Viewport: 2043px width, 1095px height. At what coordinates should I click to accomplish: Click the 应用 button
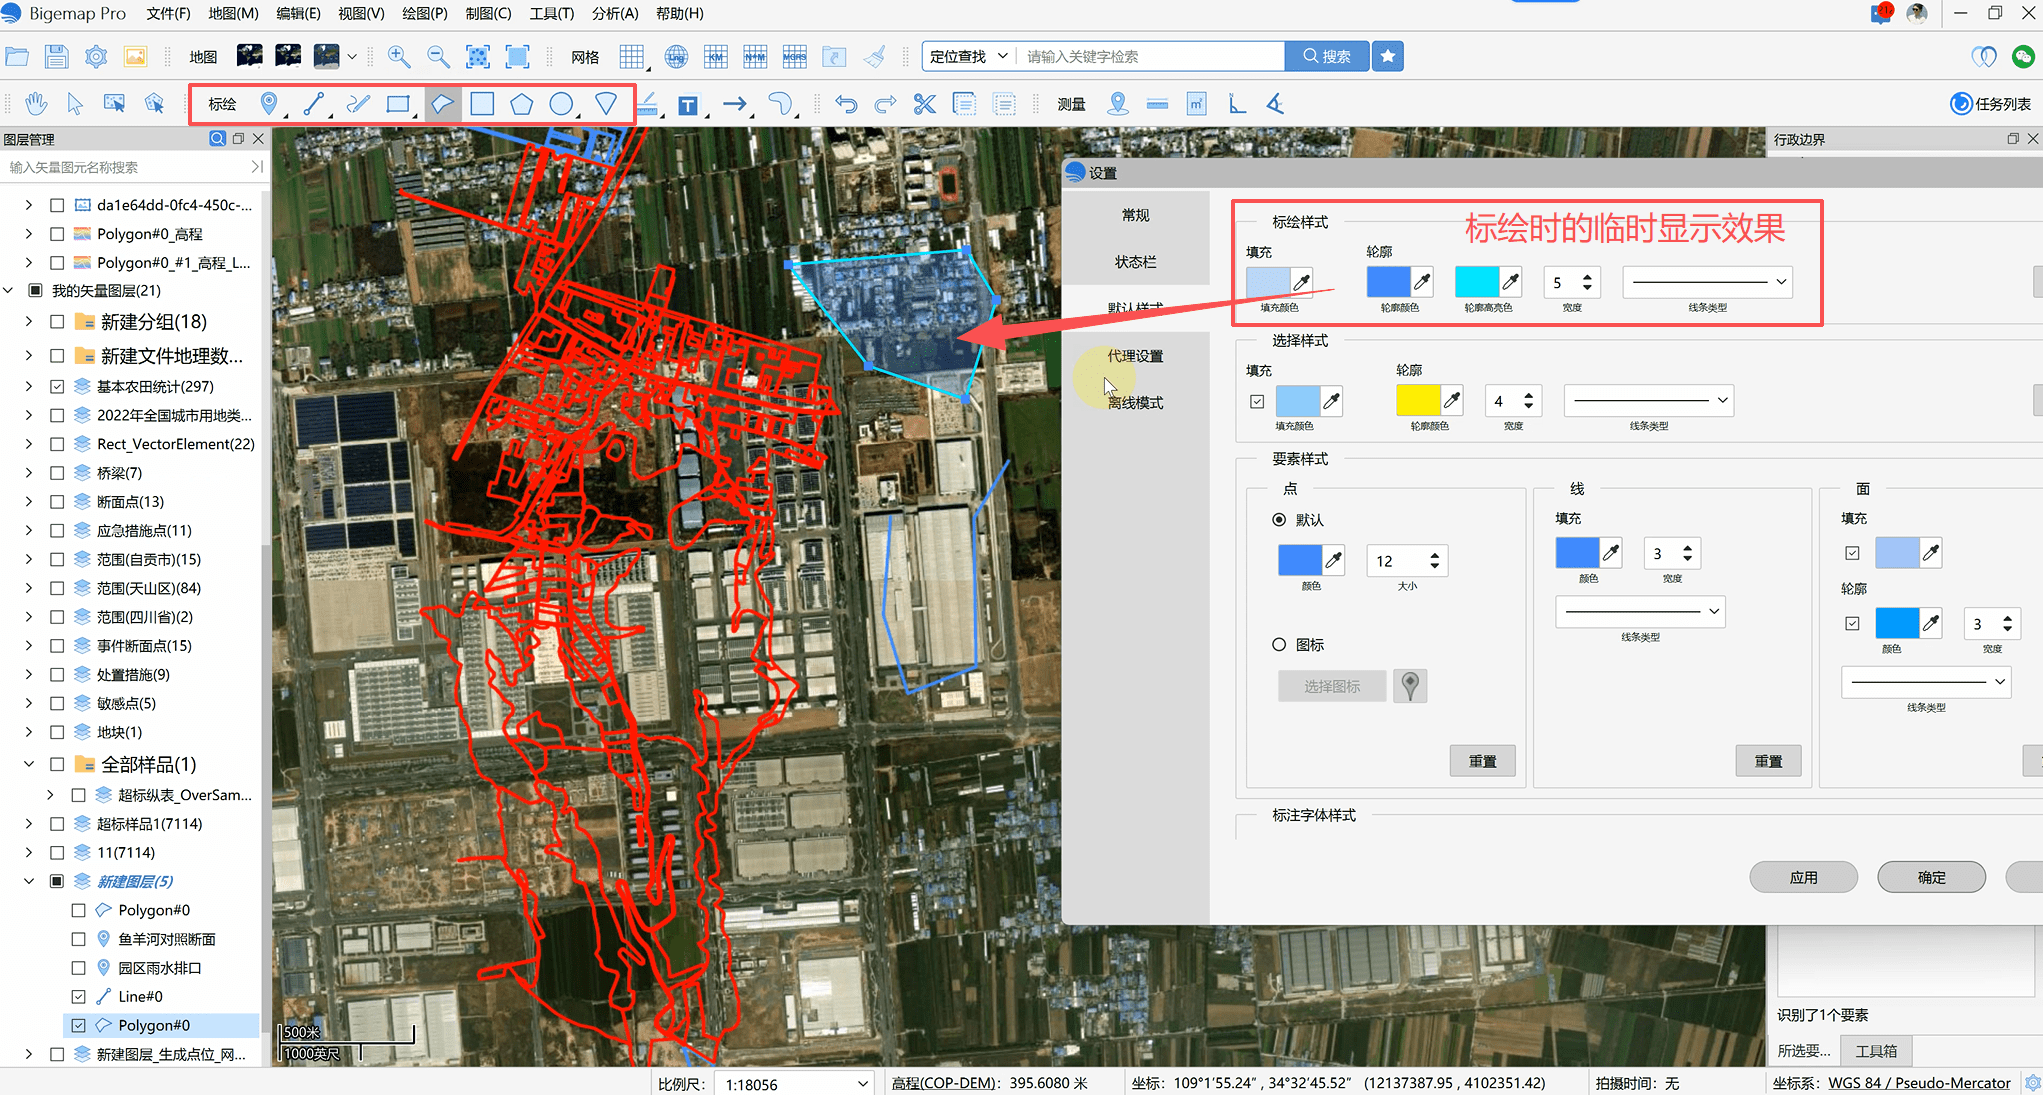point(1803,877)
